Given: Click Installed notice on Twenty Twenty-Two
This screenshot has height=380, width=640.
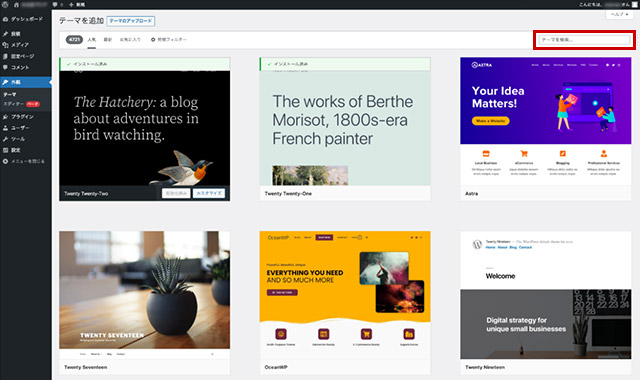Looking at the screenshot, I should [144, 64].
